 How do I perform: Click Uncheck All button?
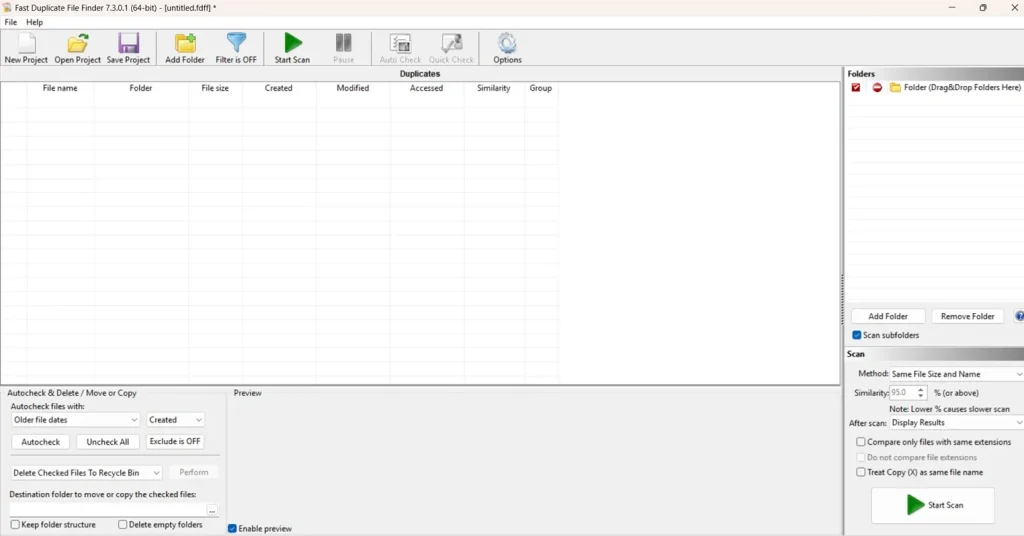[108, 442]
